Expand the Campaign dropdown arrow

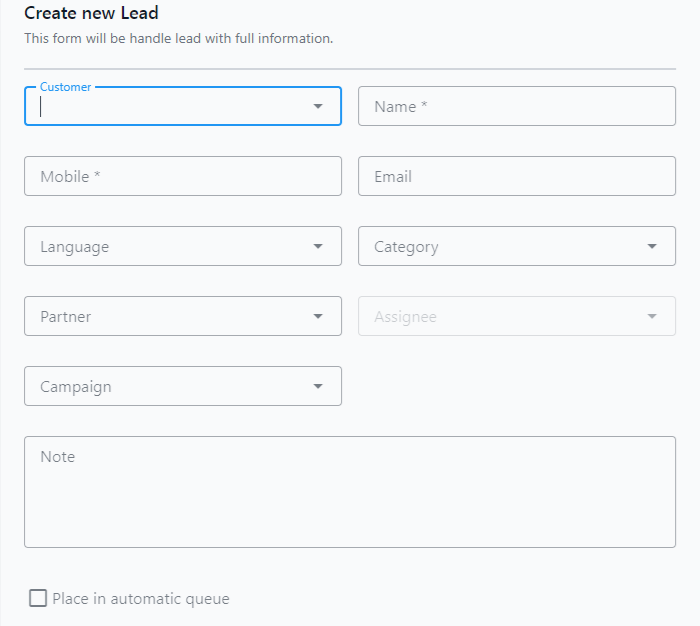click(318, 386)
